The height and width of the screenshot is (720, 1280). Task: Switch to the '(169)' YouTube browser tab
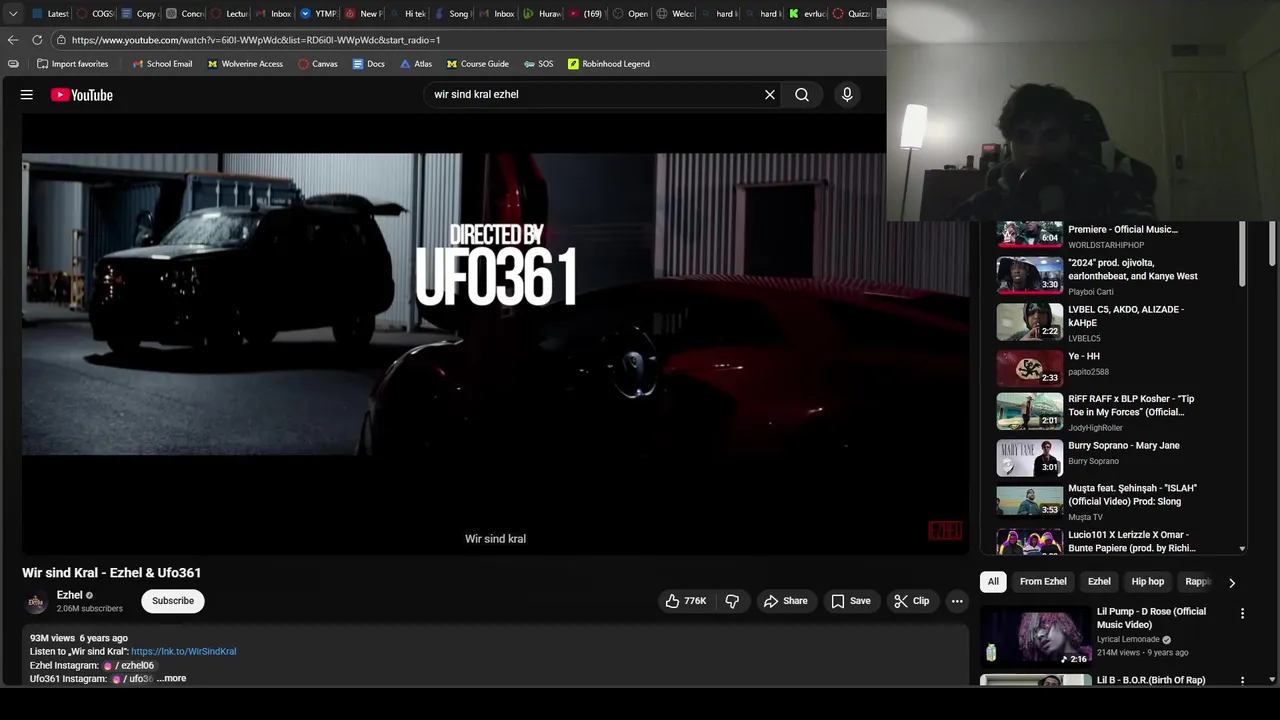coord(586,14)
